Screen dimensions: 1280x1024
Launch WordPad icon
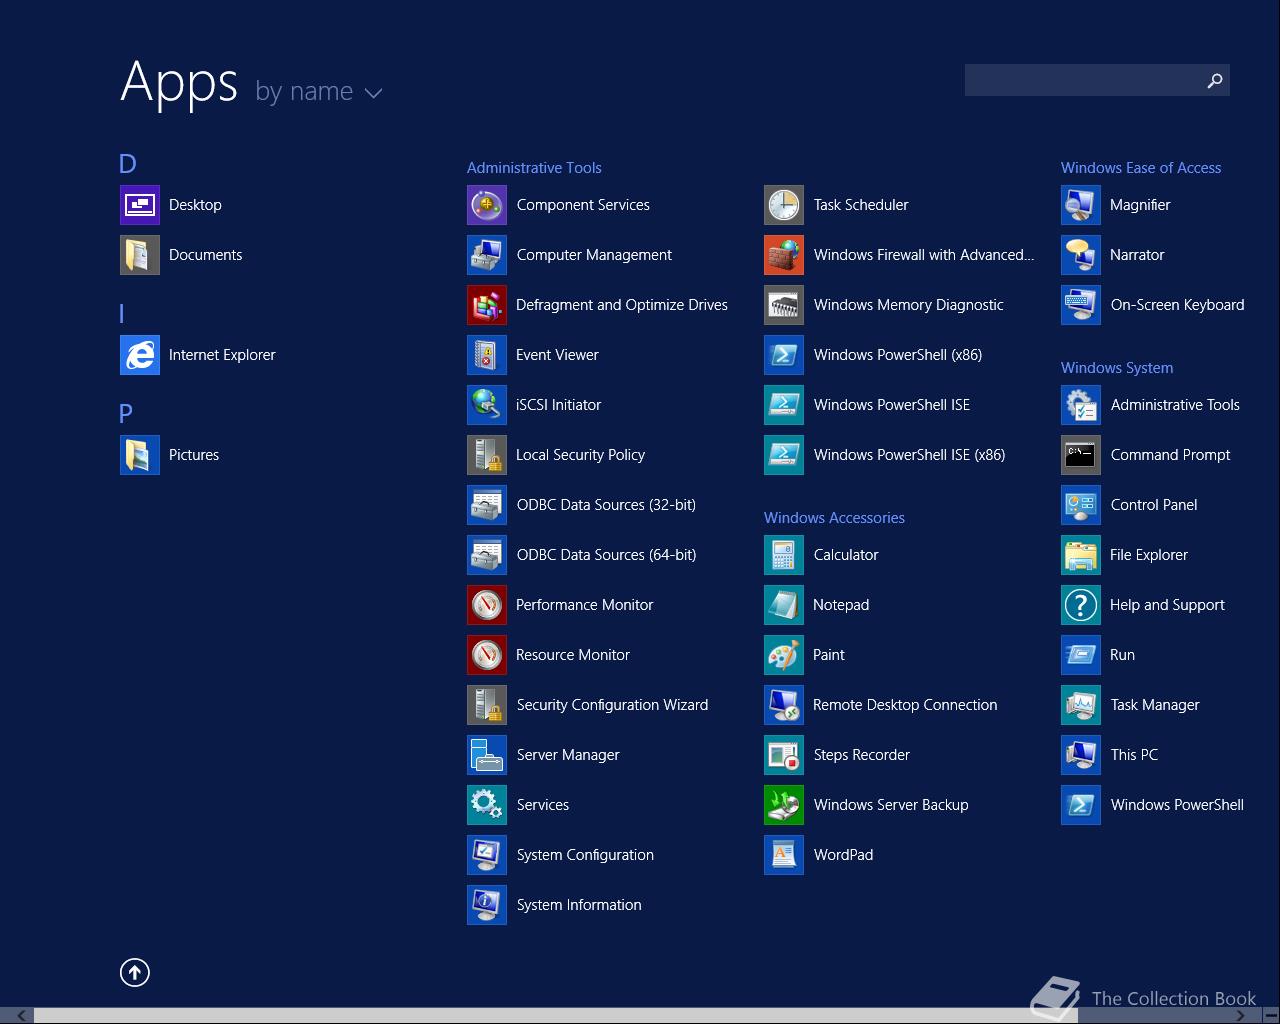[x=784, y=855]
